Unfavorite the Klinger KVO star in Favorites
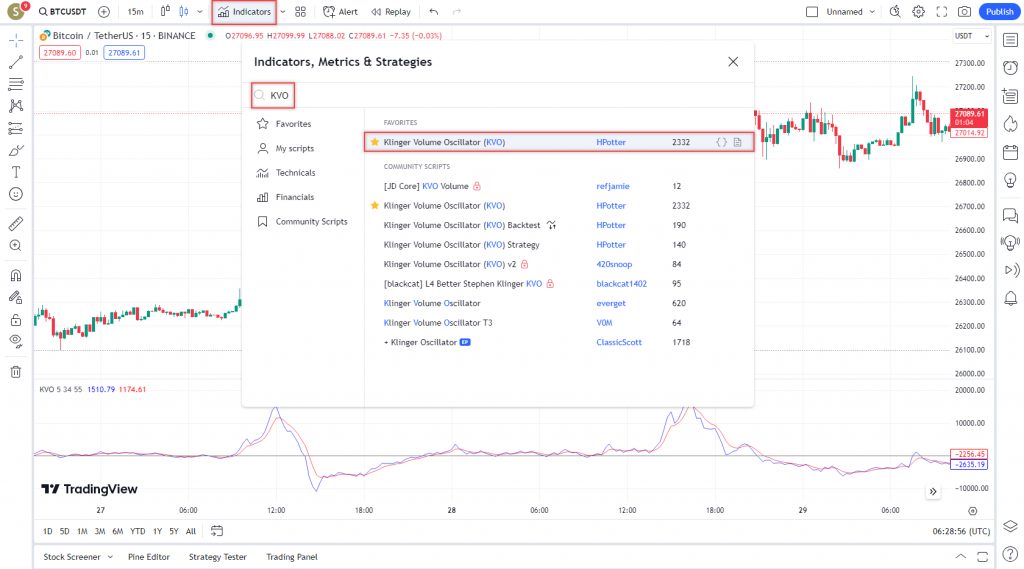Screen dimensions: 1024x569 [x=375, y=142]
